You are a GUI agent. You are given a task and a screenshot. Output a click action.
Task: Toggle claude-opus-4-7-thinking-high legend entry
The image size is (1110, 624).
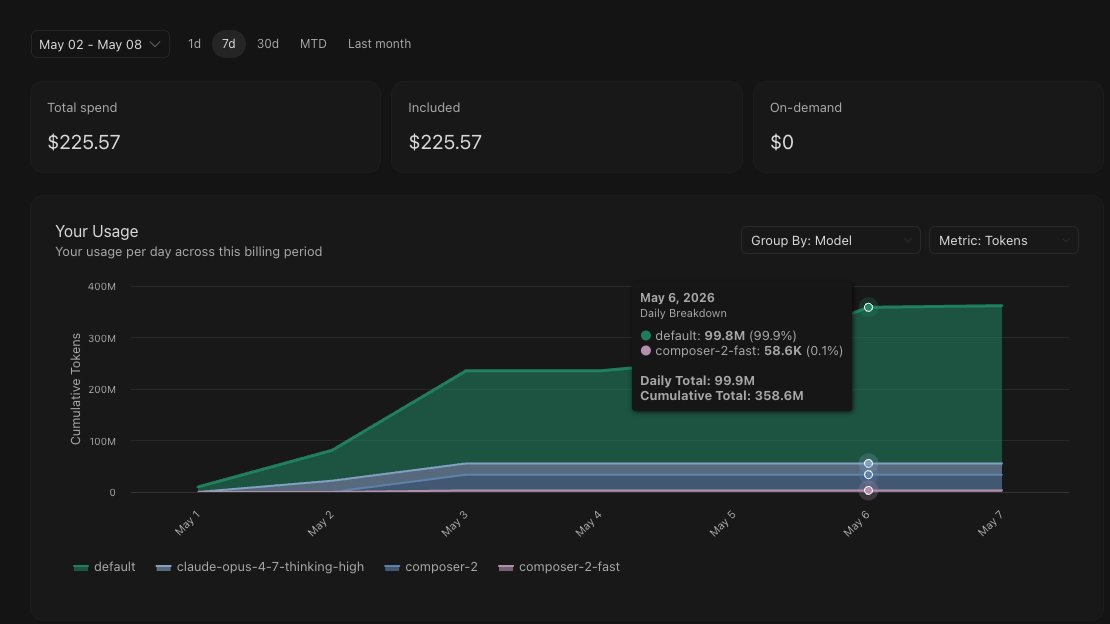tap(260, 567)
